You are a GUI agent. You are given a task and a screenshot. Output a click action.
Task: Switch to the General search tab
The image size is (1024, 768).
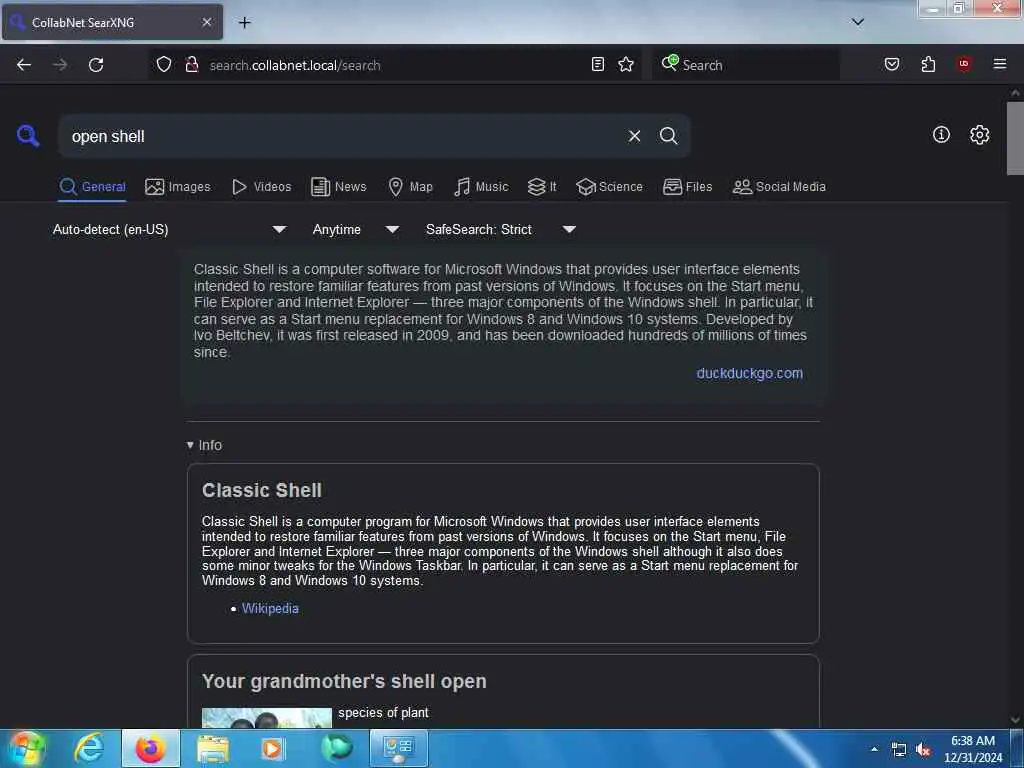point(92,187)
